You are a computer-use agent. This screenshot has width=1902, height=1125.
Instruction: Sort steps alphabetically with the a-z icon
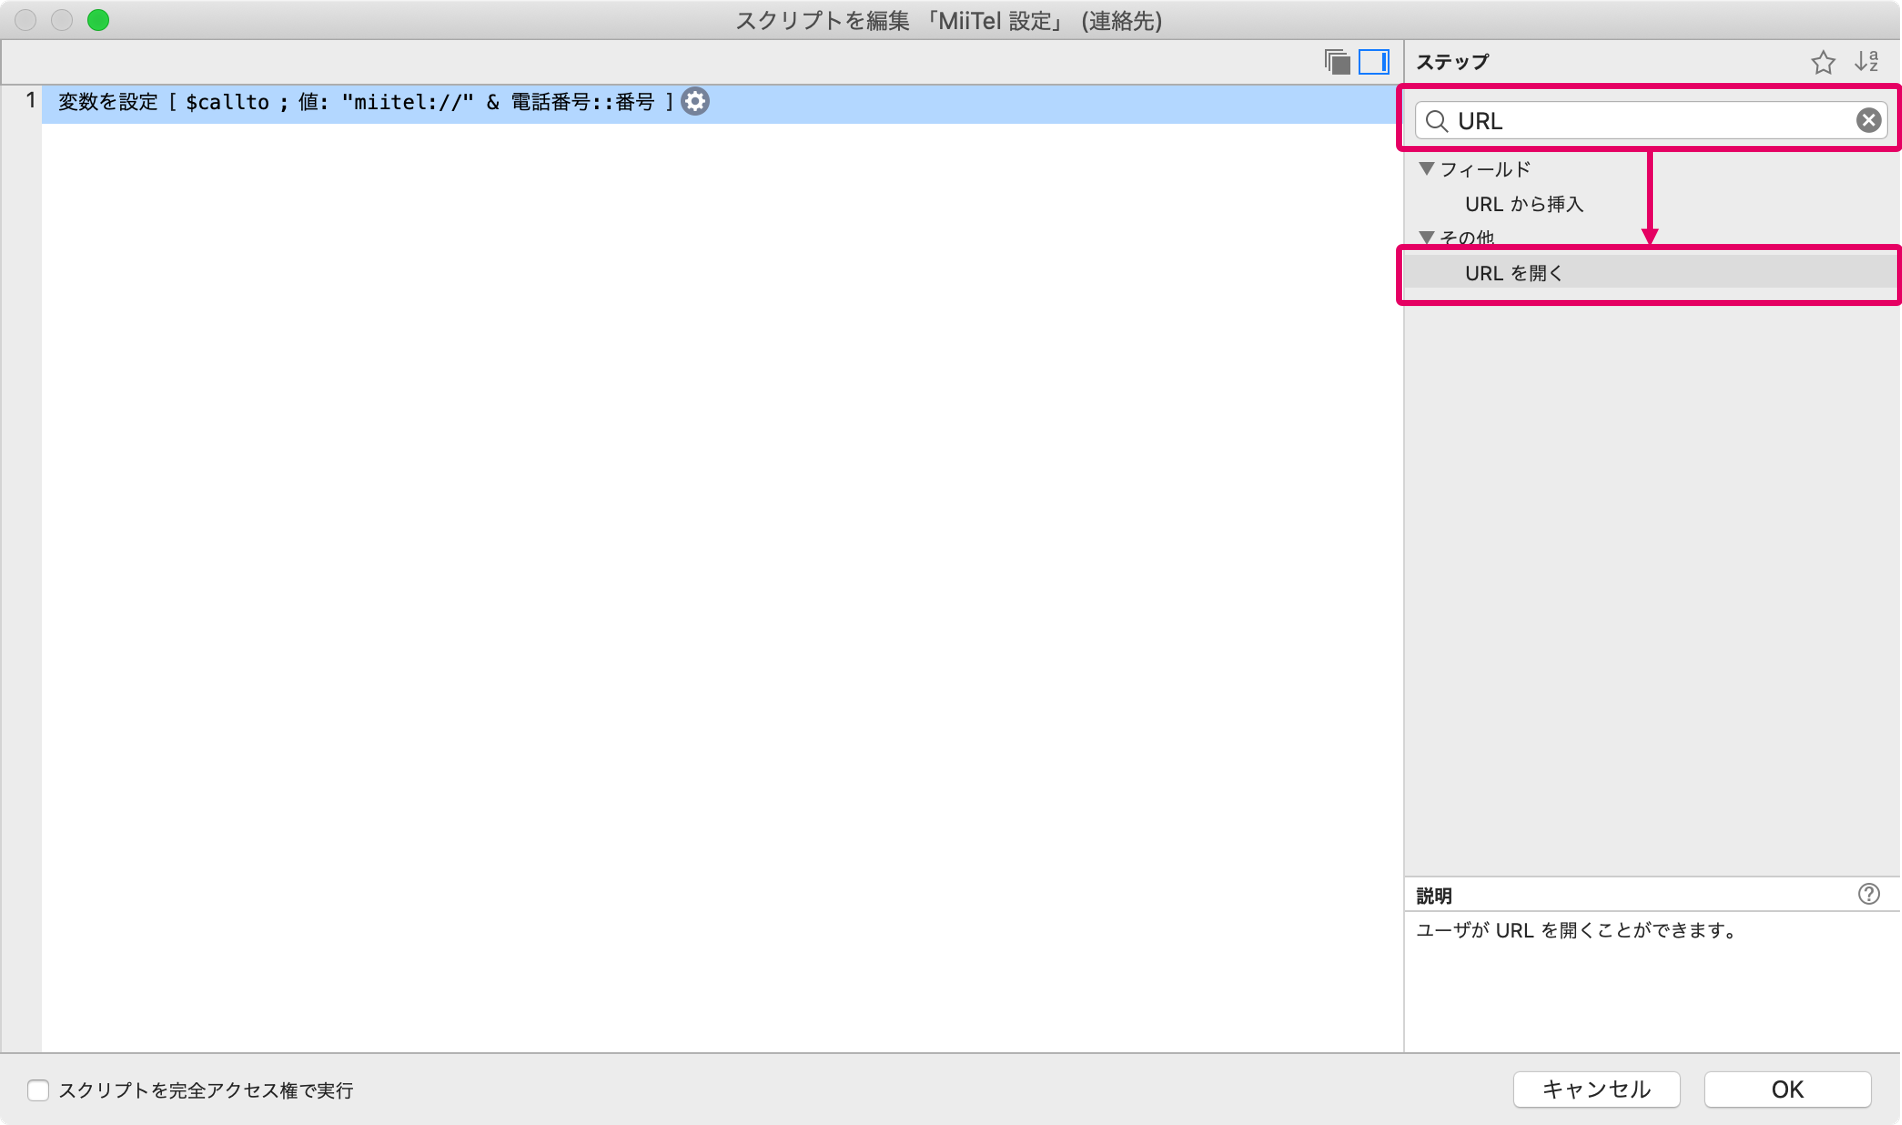(x=1867, y=62)
